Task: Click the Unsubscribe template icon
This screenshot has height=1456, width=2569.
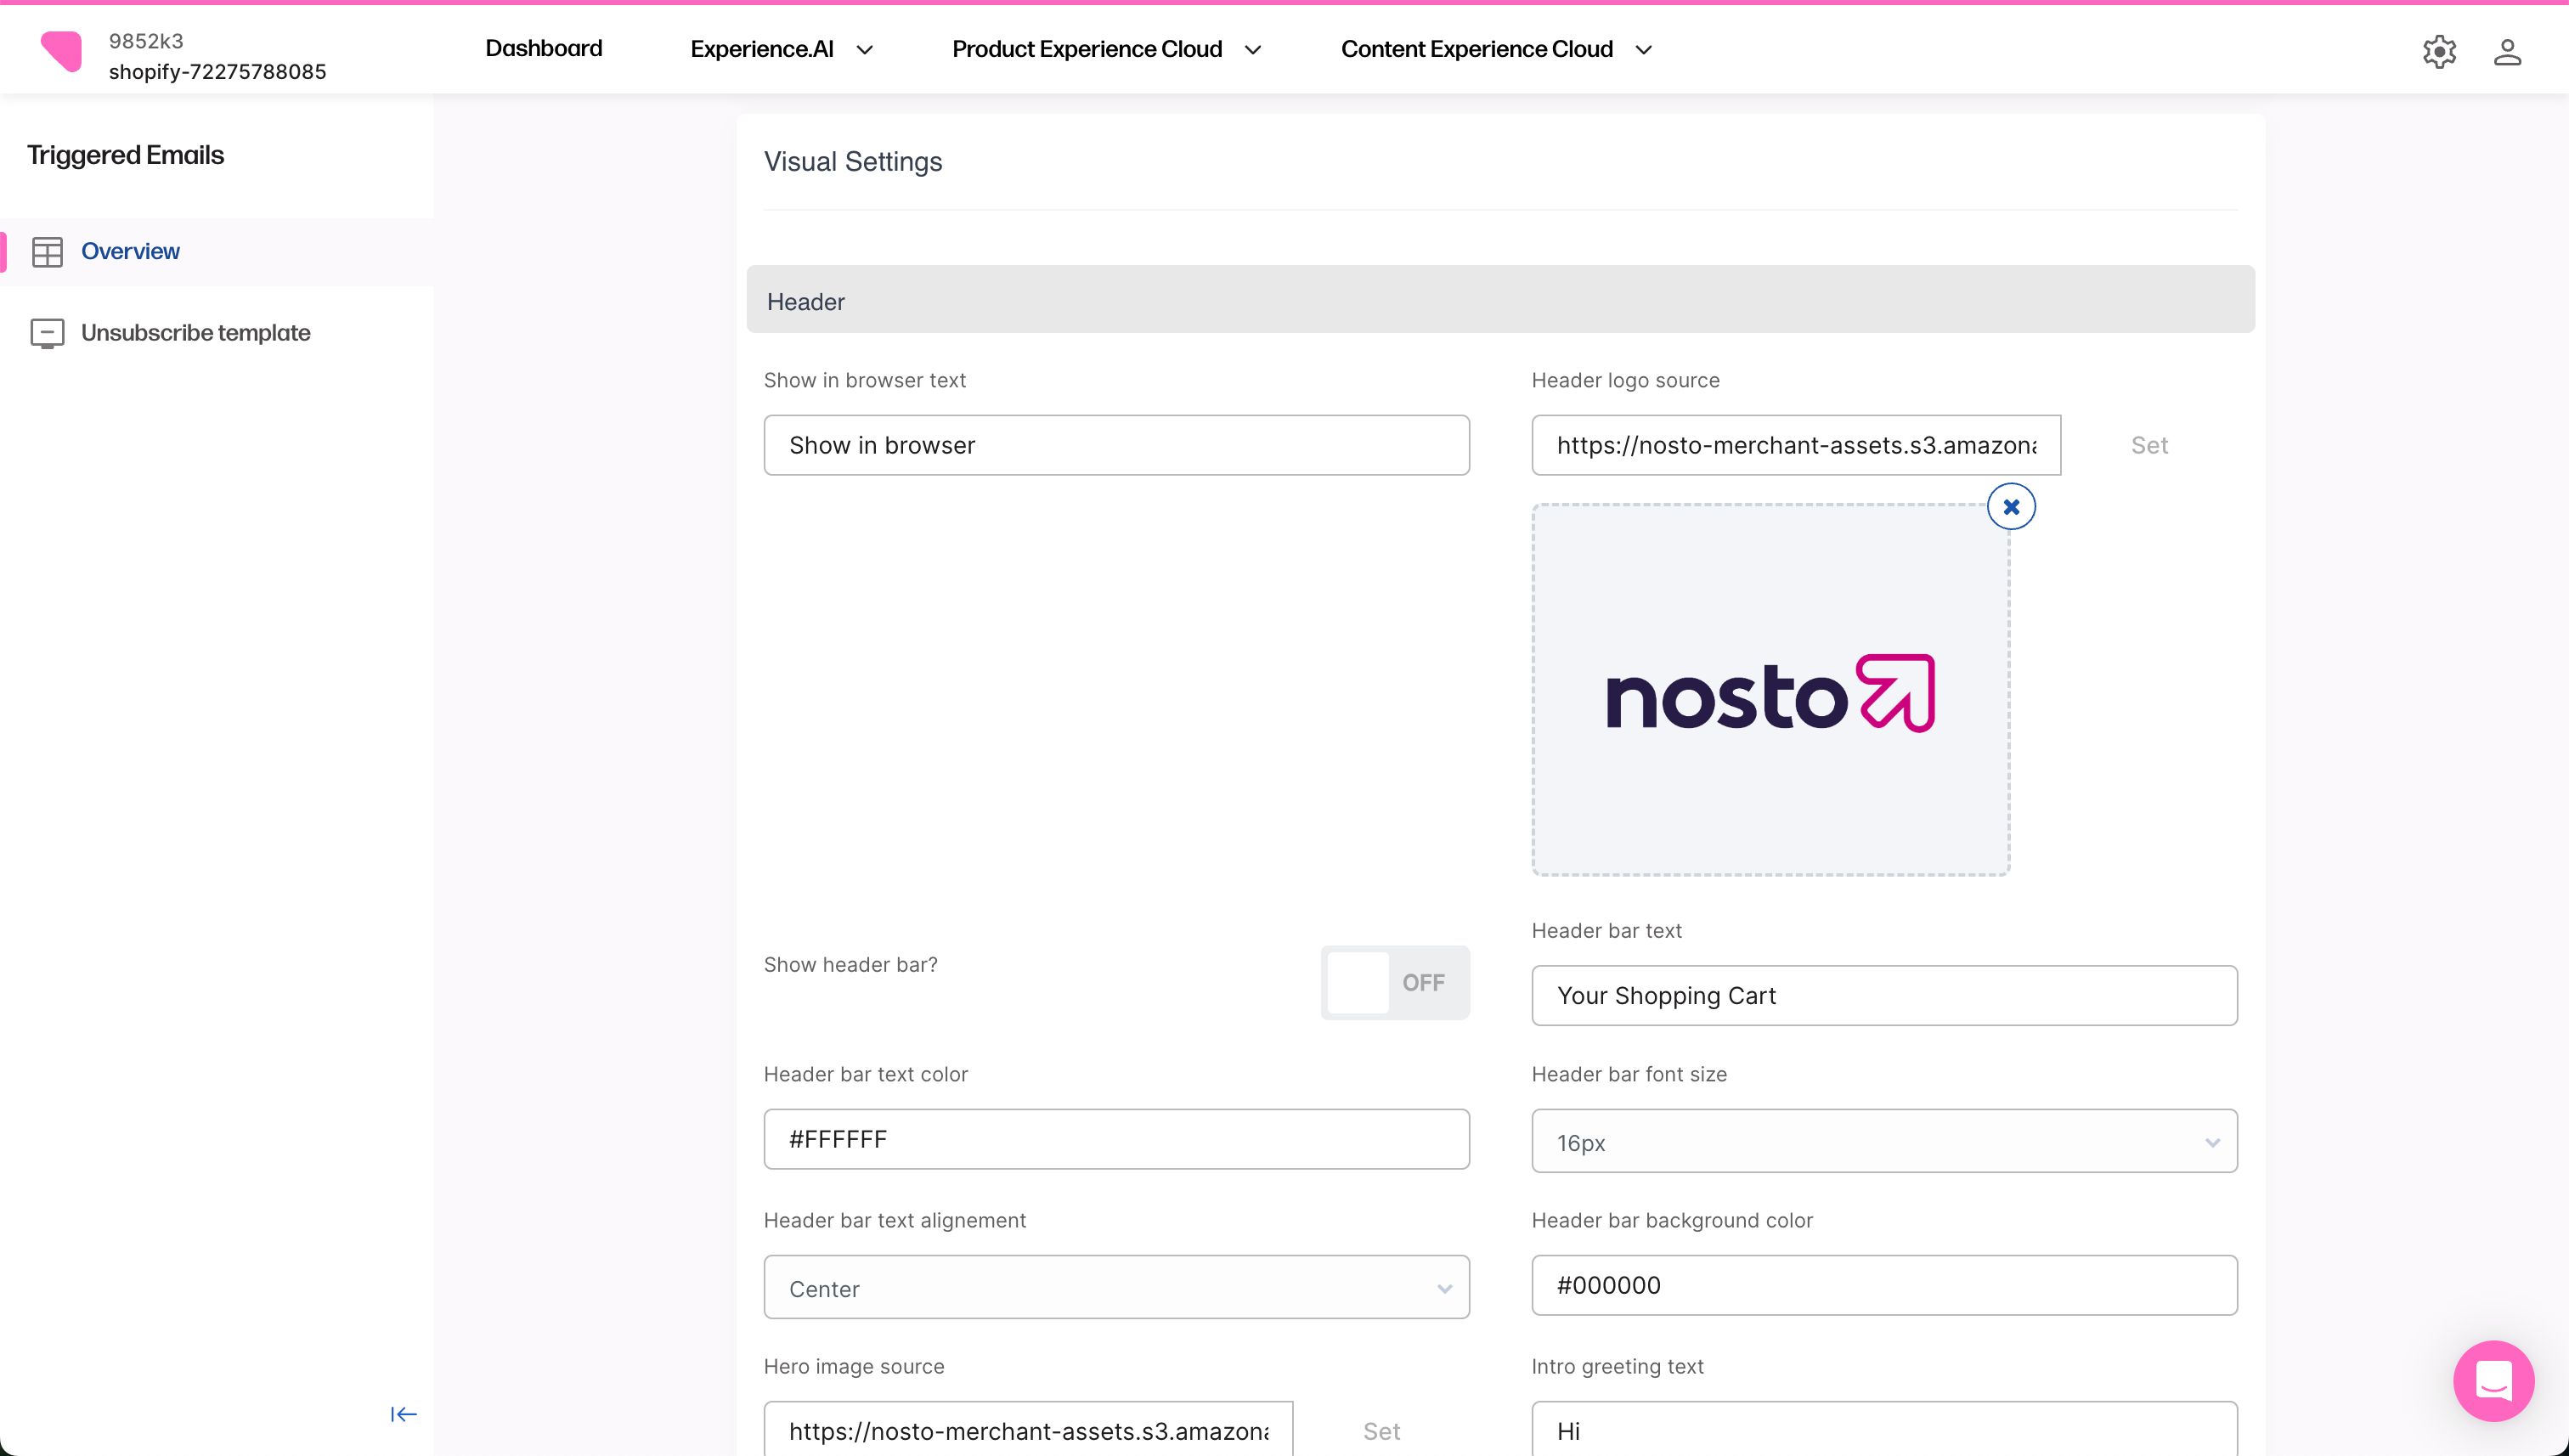Action: (47, 333)
